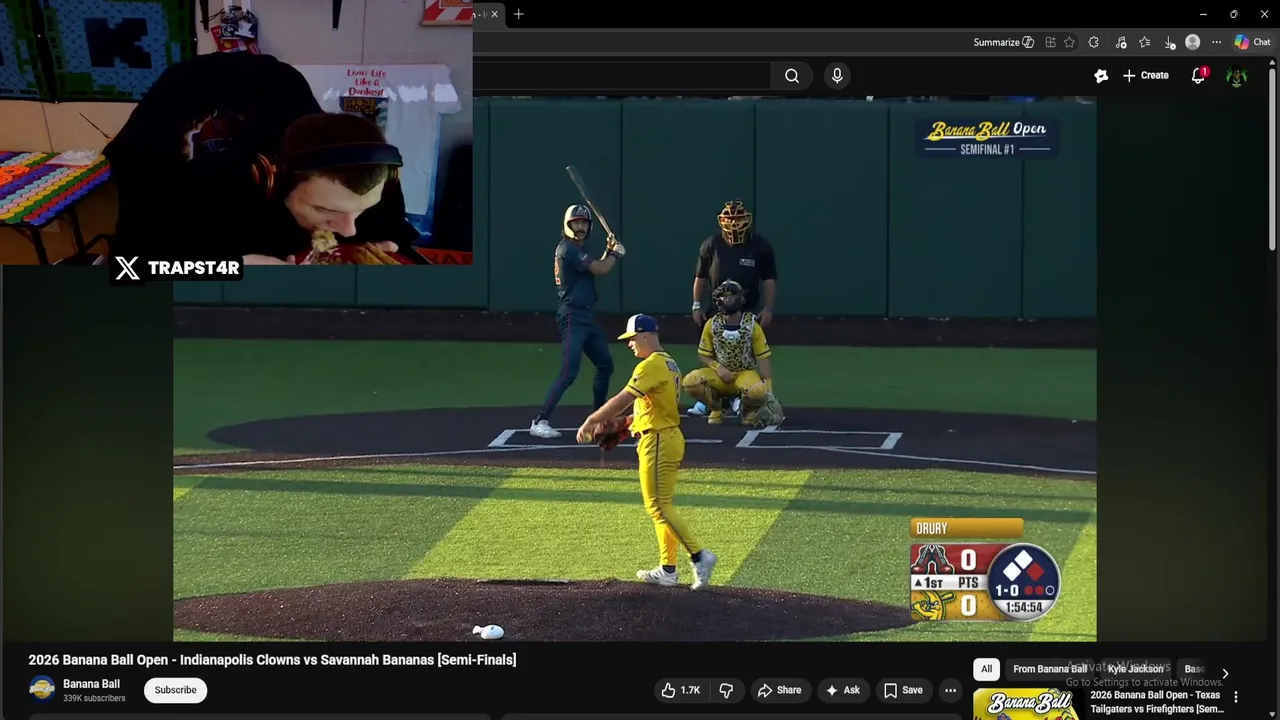This screenshot has width=1280, height=720.
Task: Open Texas Tailgaters vs Firefighters title
Action: pyautogui.click(x=1157, y=702)
